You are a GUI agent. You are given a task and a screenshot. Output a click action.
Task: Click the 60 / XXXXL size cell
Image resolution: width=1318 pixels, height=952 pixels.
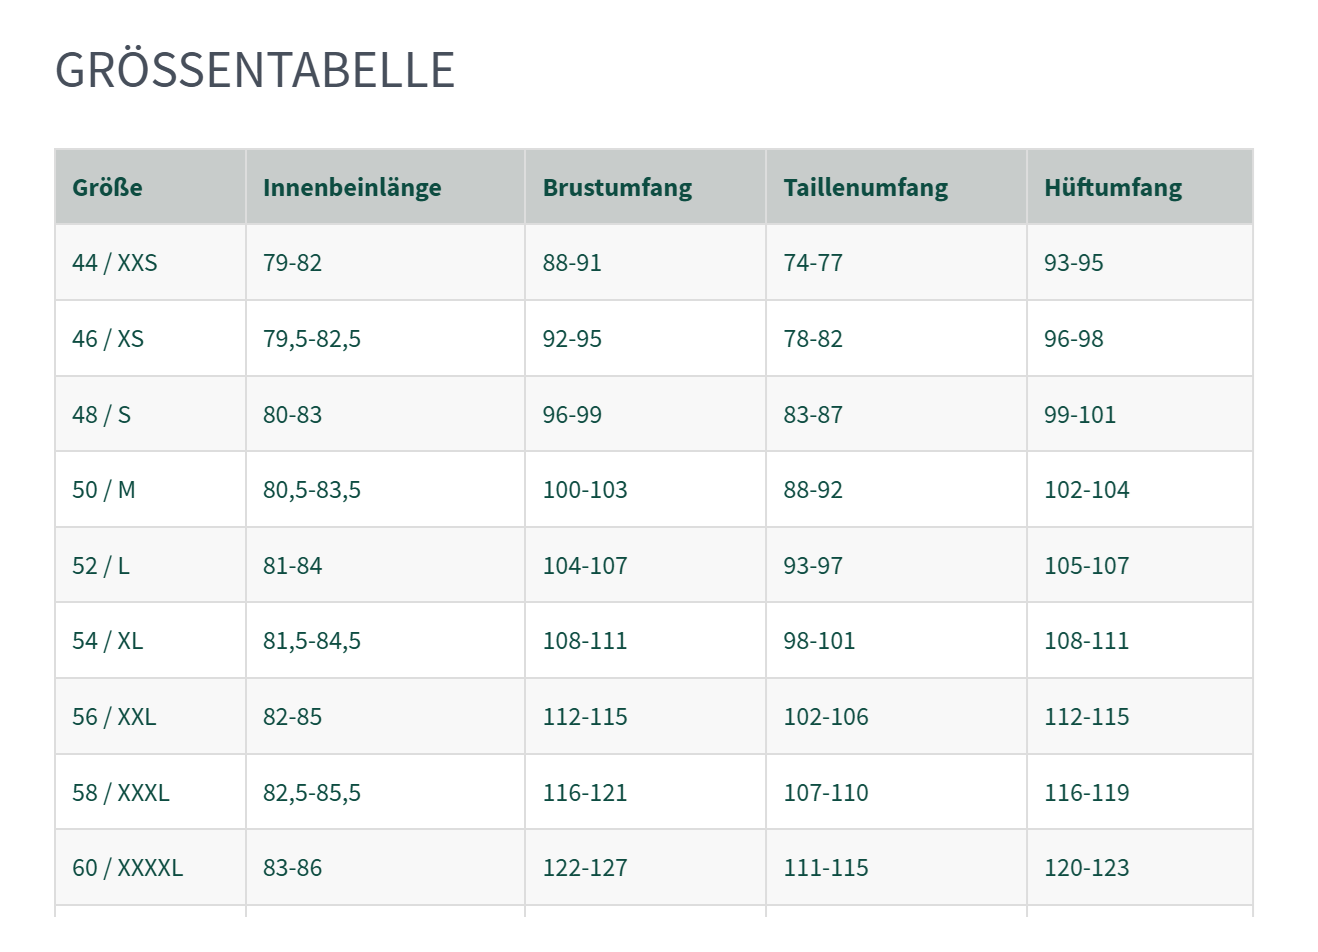click(x=127, y=868)
